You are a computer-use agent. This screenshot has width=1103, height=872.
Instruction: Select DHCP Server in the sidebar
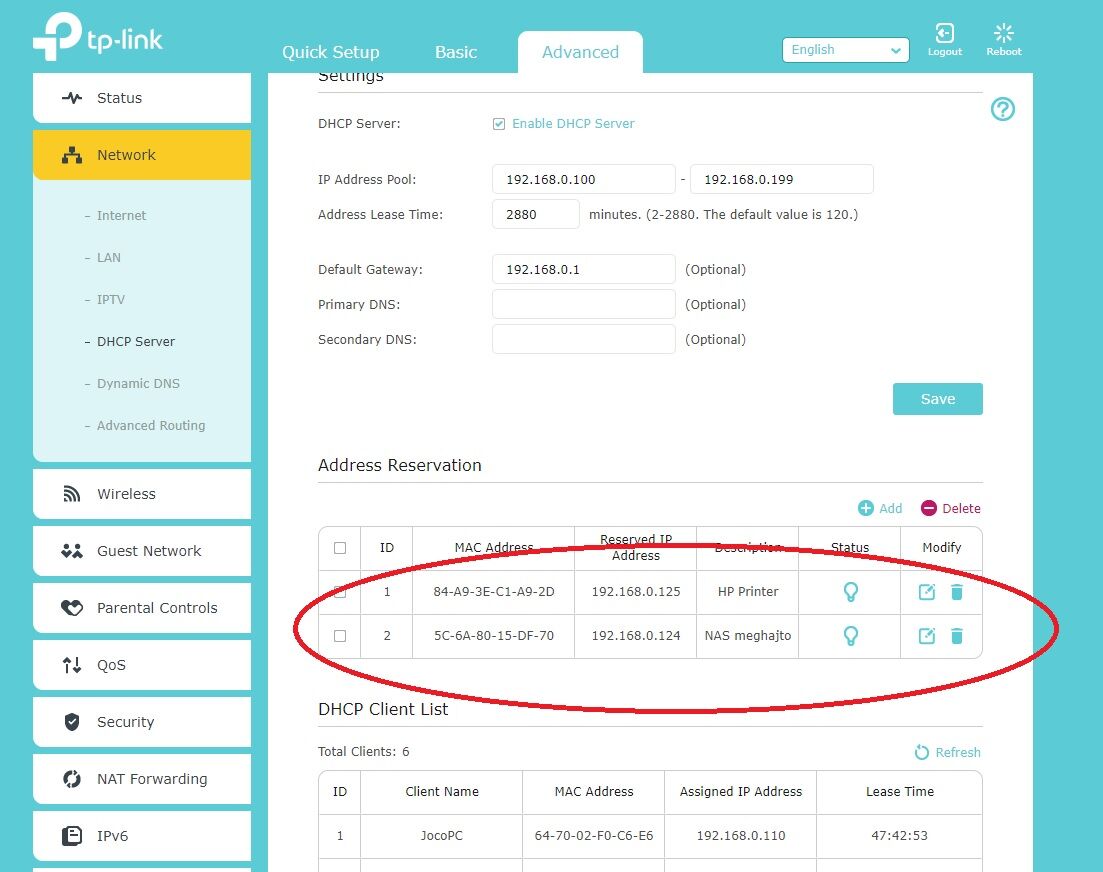pyautogui.click(x=136, y=342)
